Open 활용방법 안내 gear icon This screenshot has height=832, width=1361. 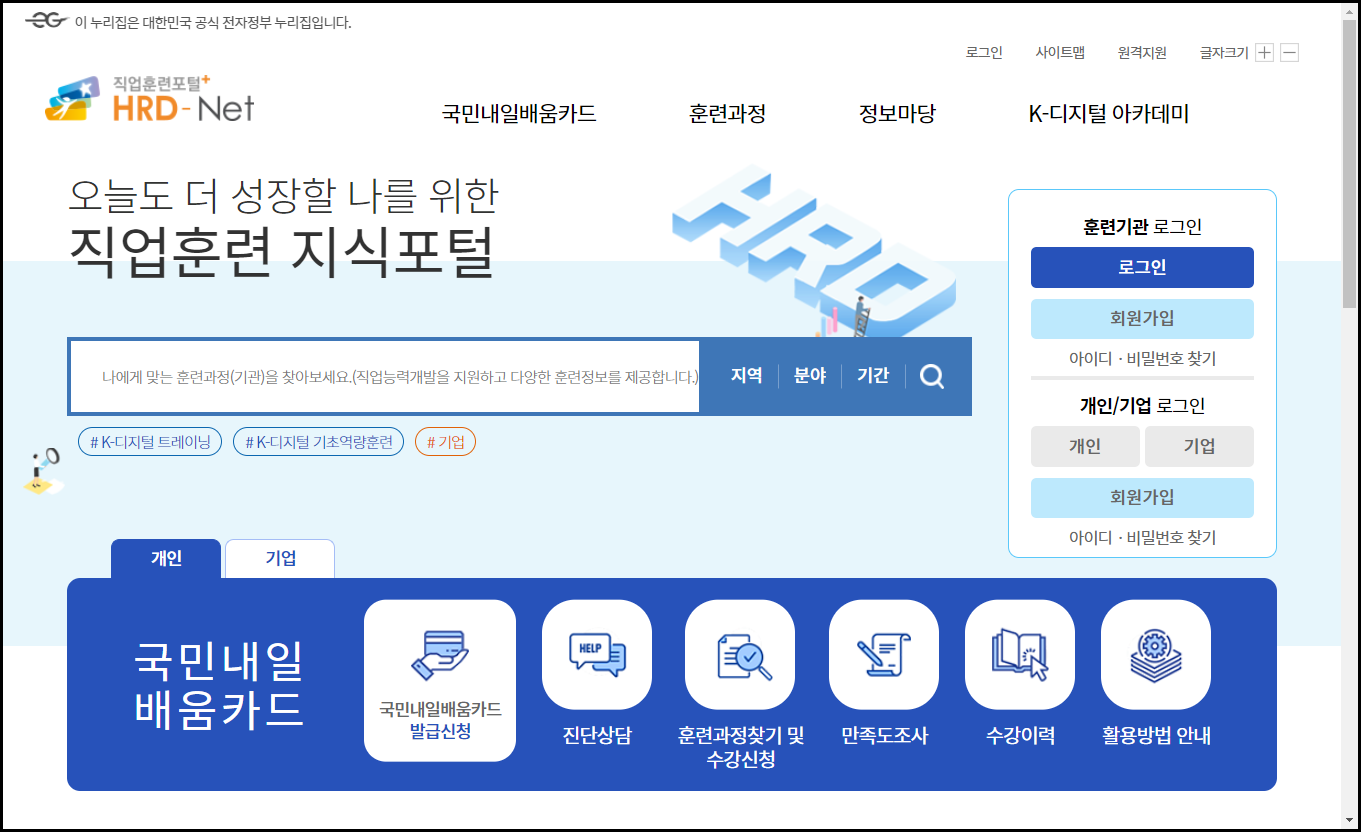[x=1156, y=655]
